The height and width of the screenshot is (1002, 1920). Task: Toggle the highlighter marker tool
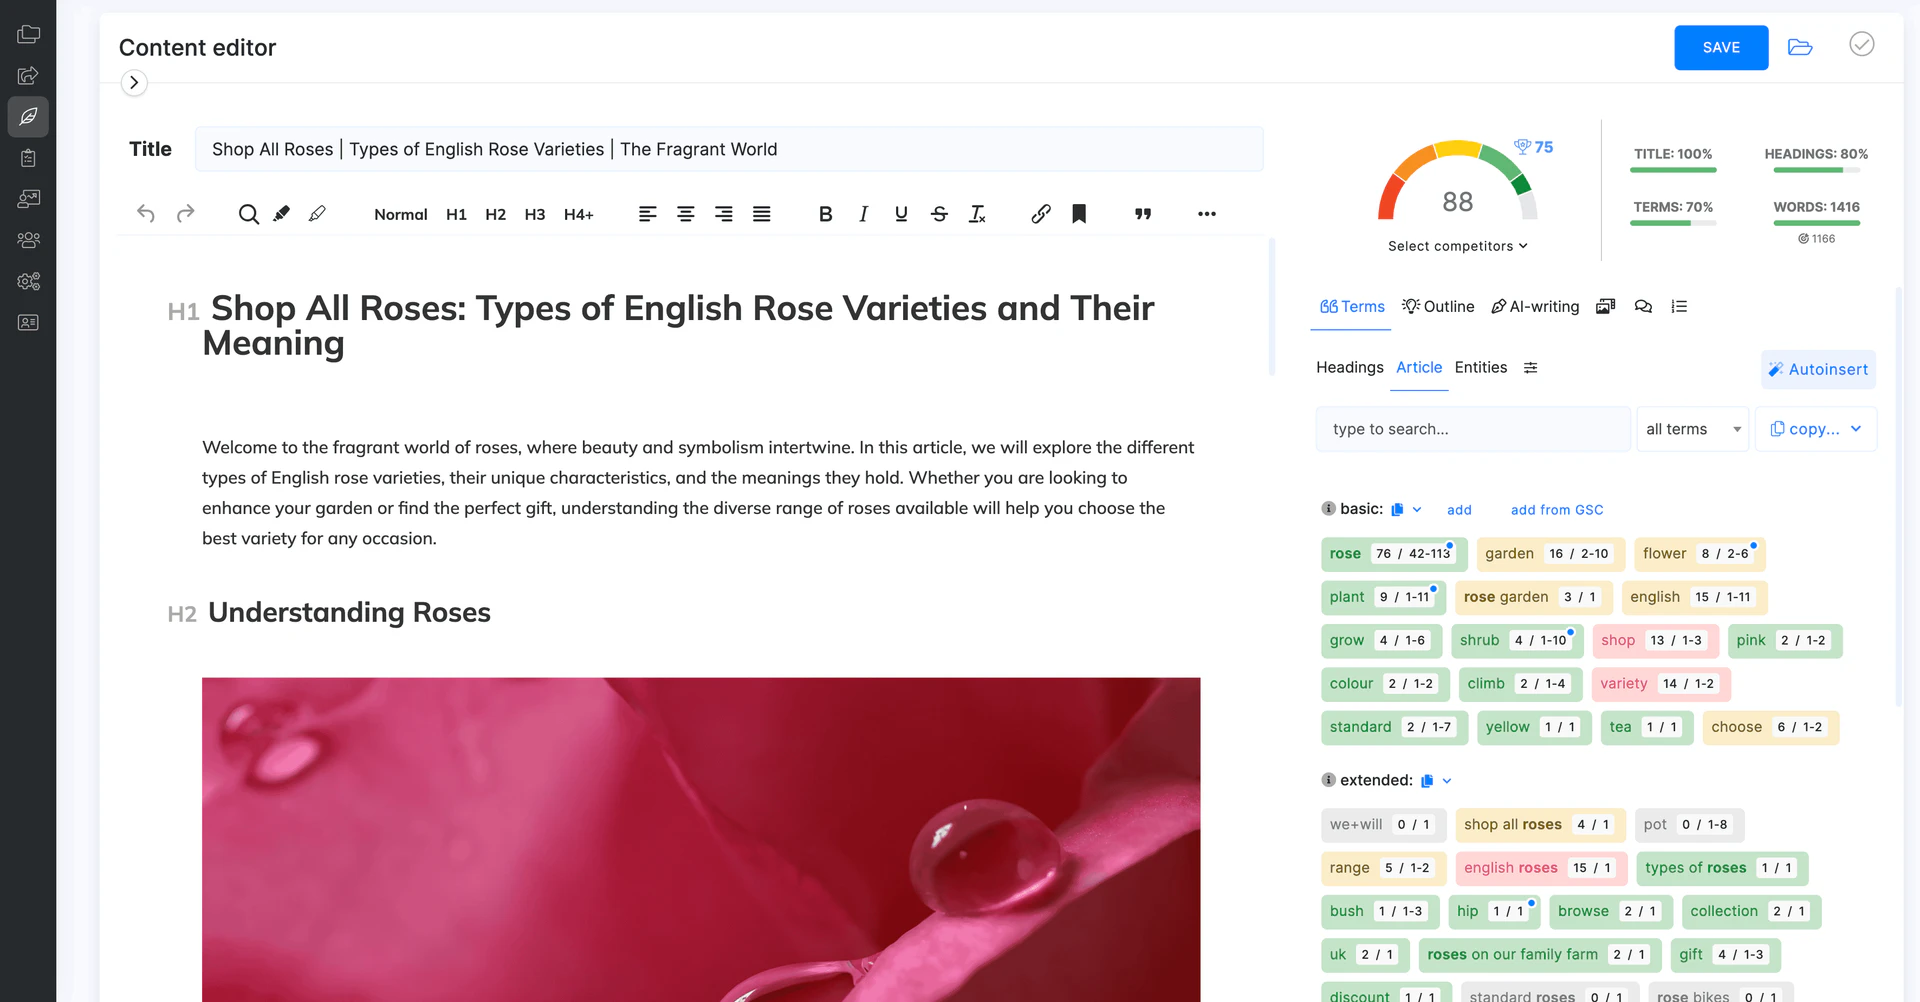[282, 214]
